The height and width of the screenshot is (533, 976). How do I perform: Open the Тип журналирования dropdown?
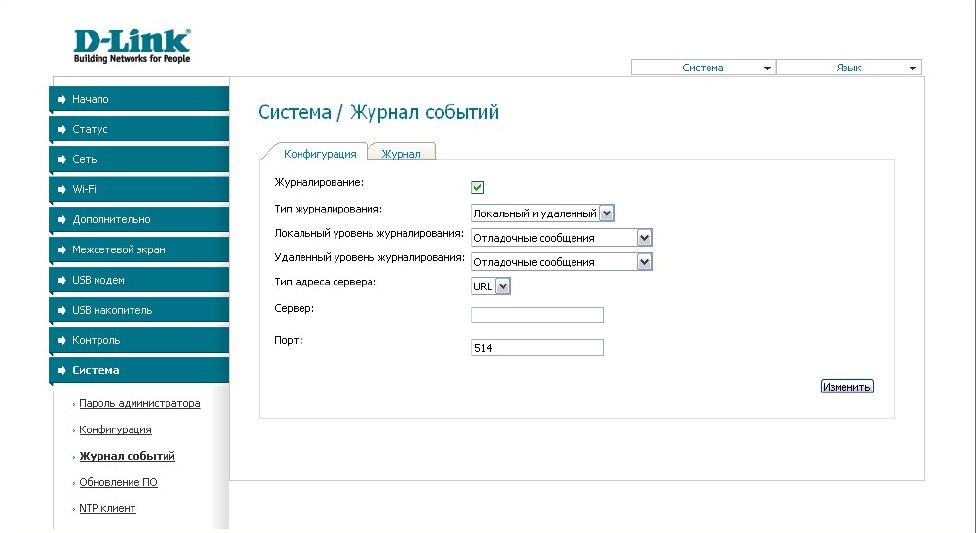coord(542,212)
